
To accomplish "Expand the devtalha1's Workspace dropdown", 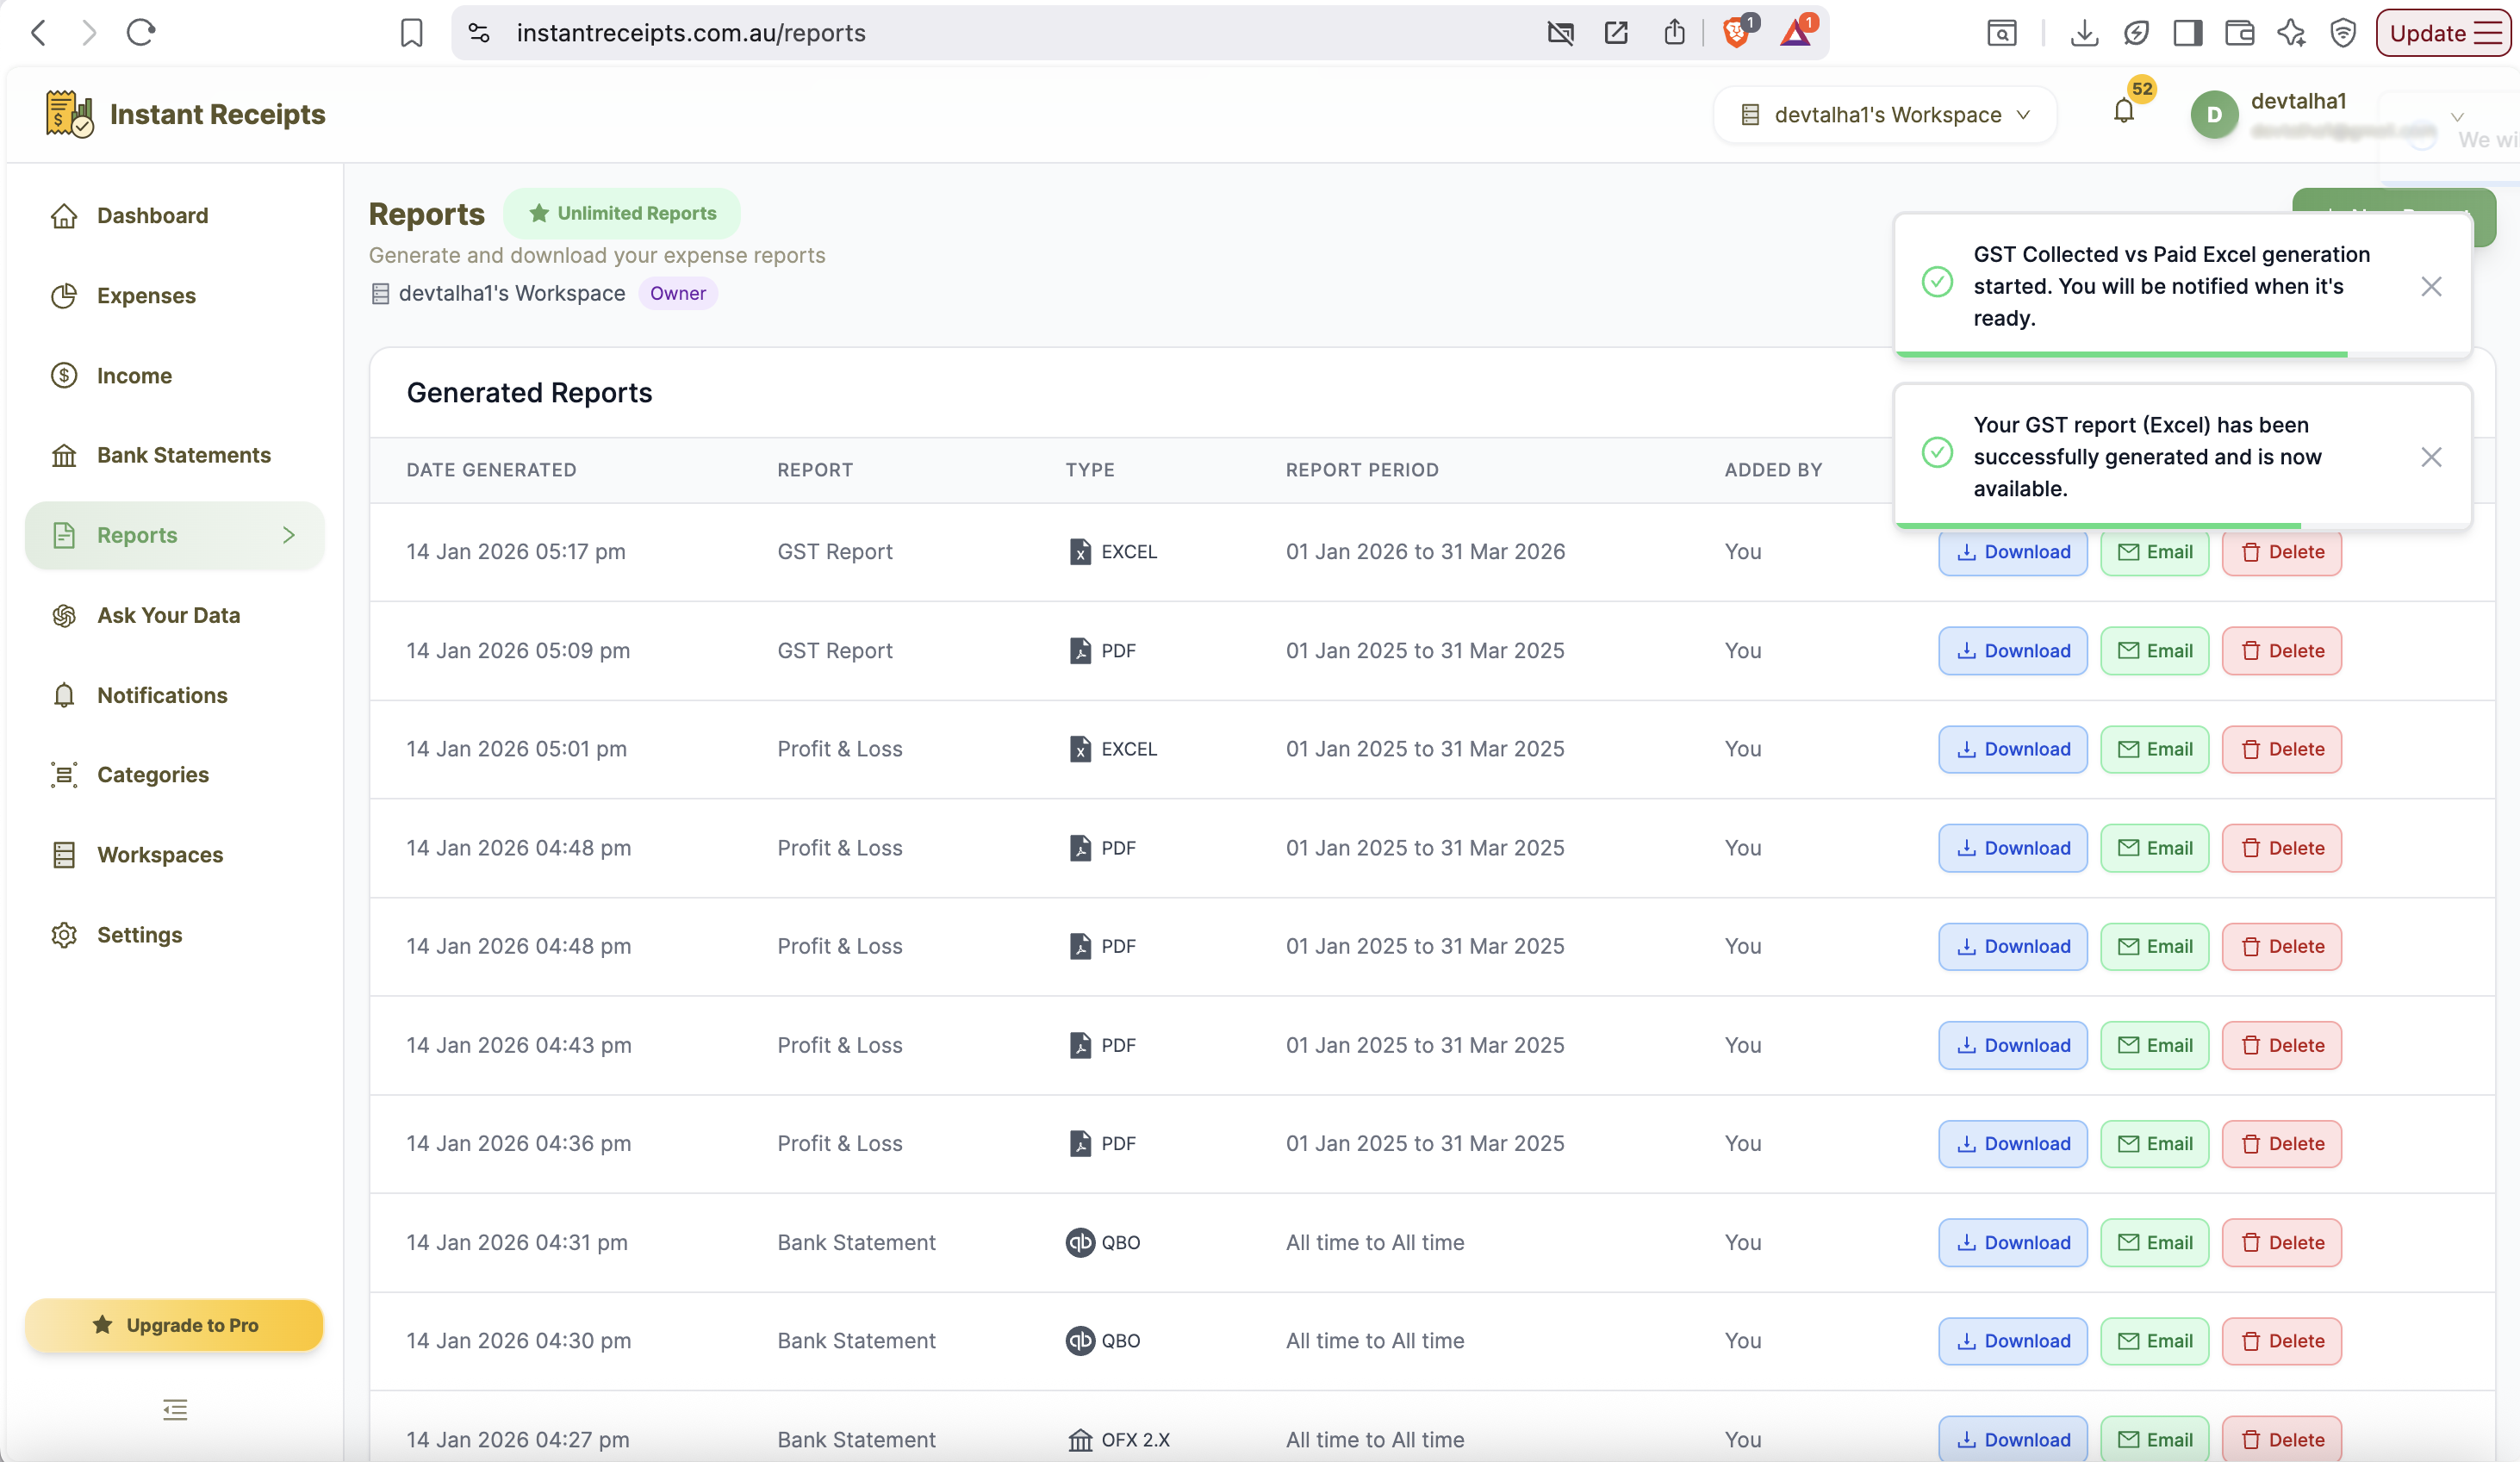I will [1885, 115].
